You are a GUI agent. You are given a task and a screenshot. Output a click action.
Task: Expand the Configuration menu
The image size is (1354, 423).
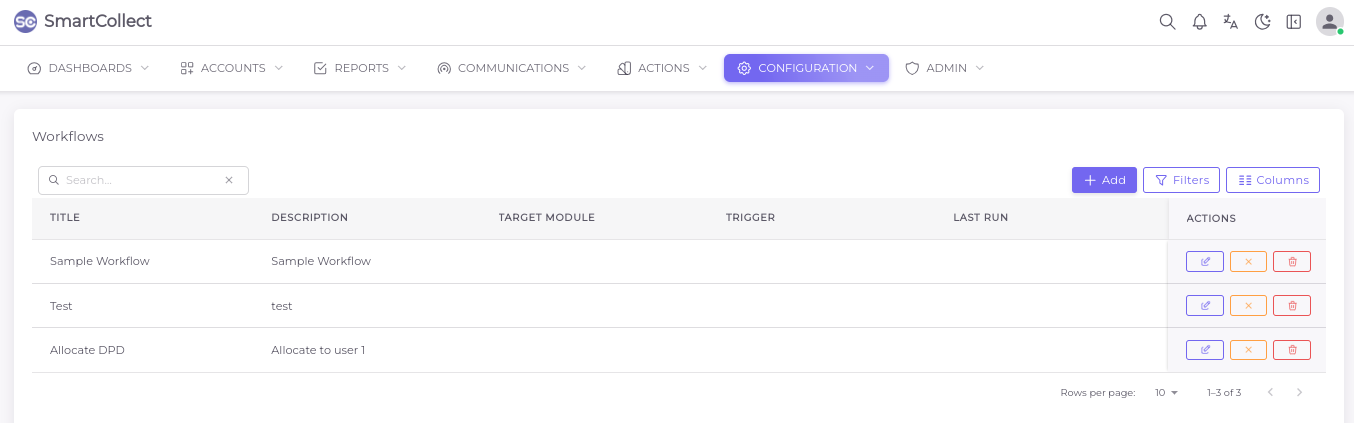pos(806,68)
